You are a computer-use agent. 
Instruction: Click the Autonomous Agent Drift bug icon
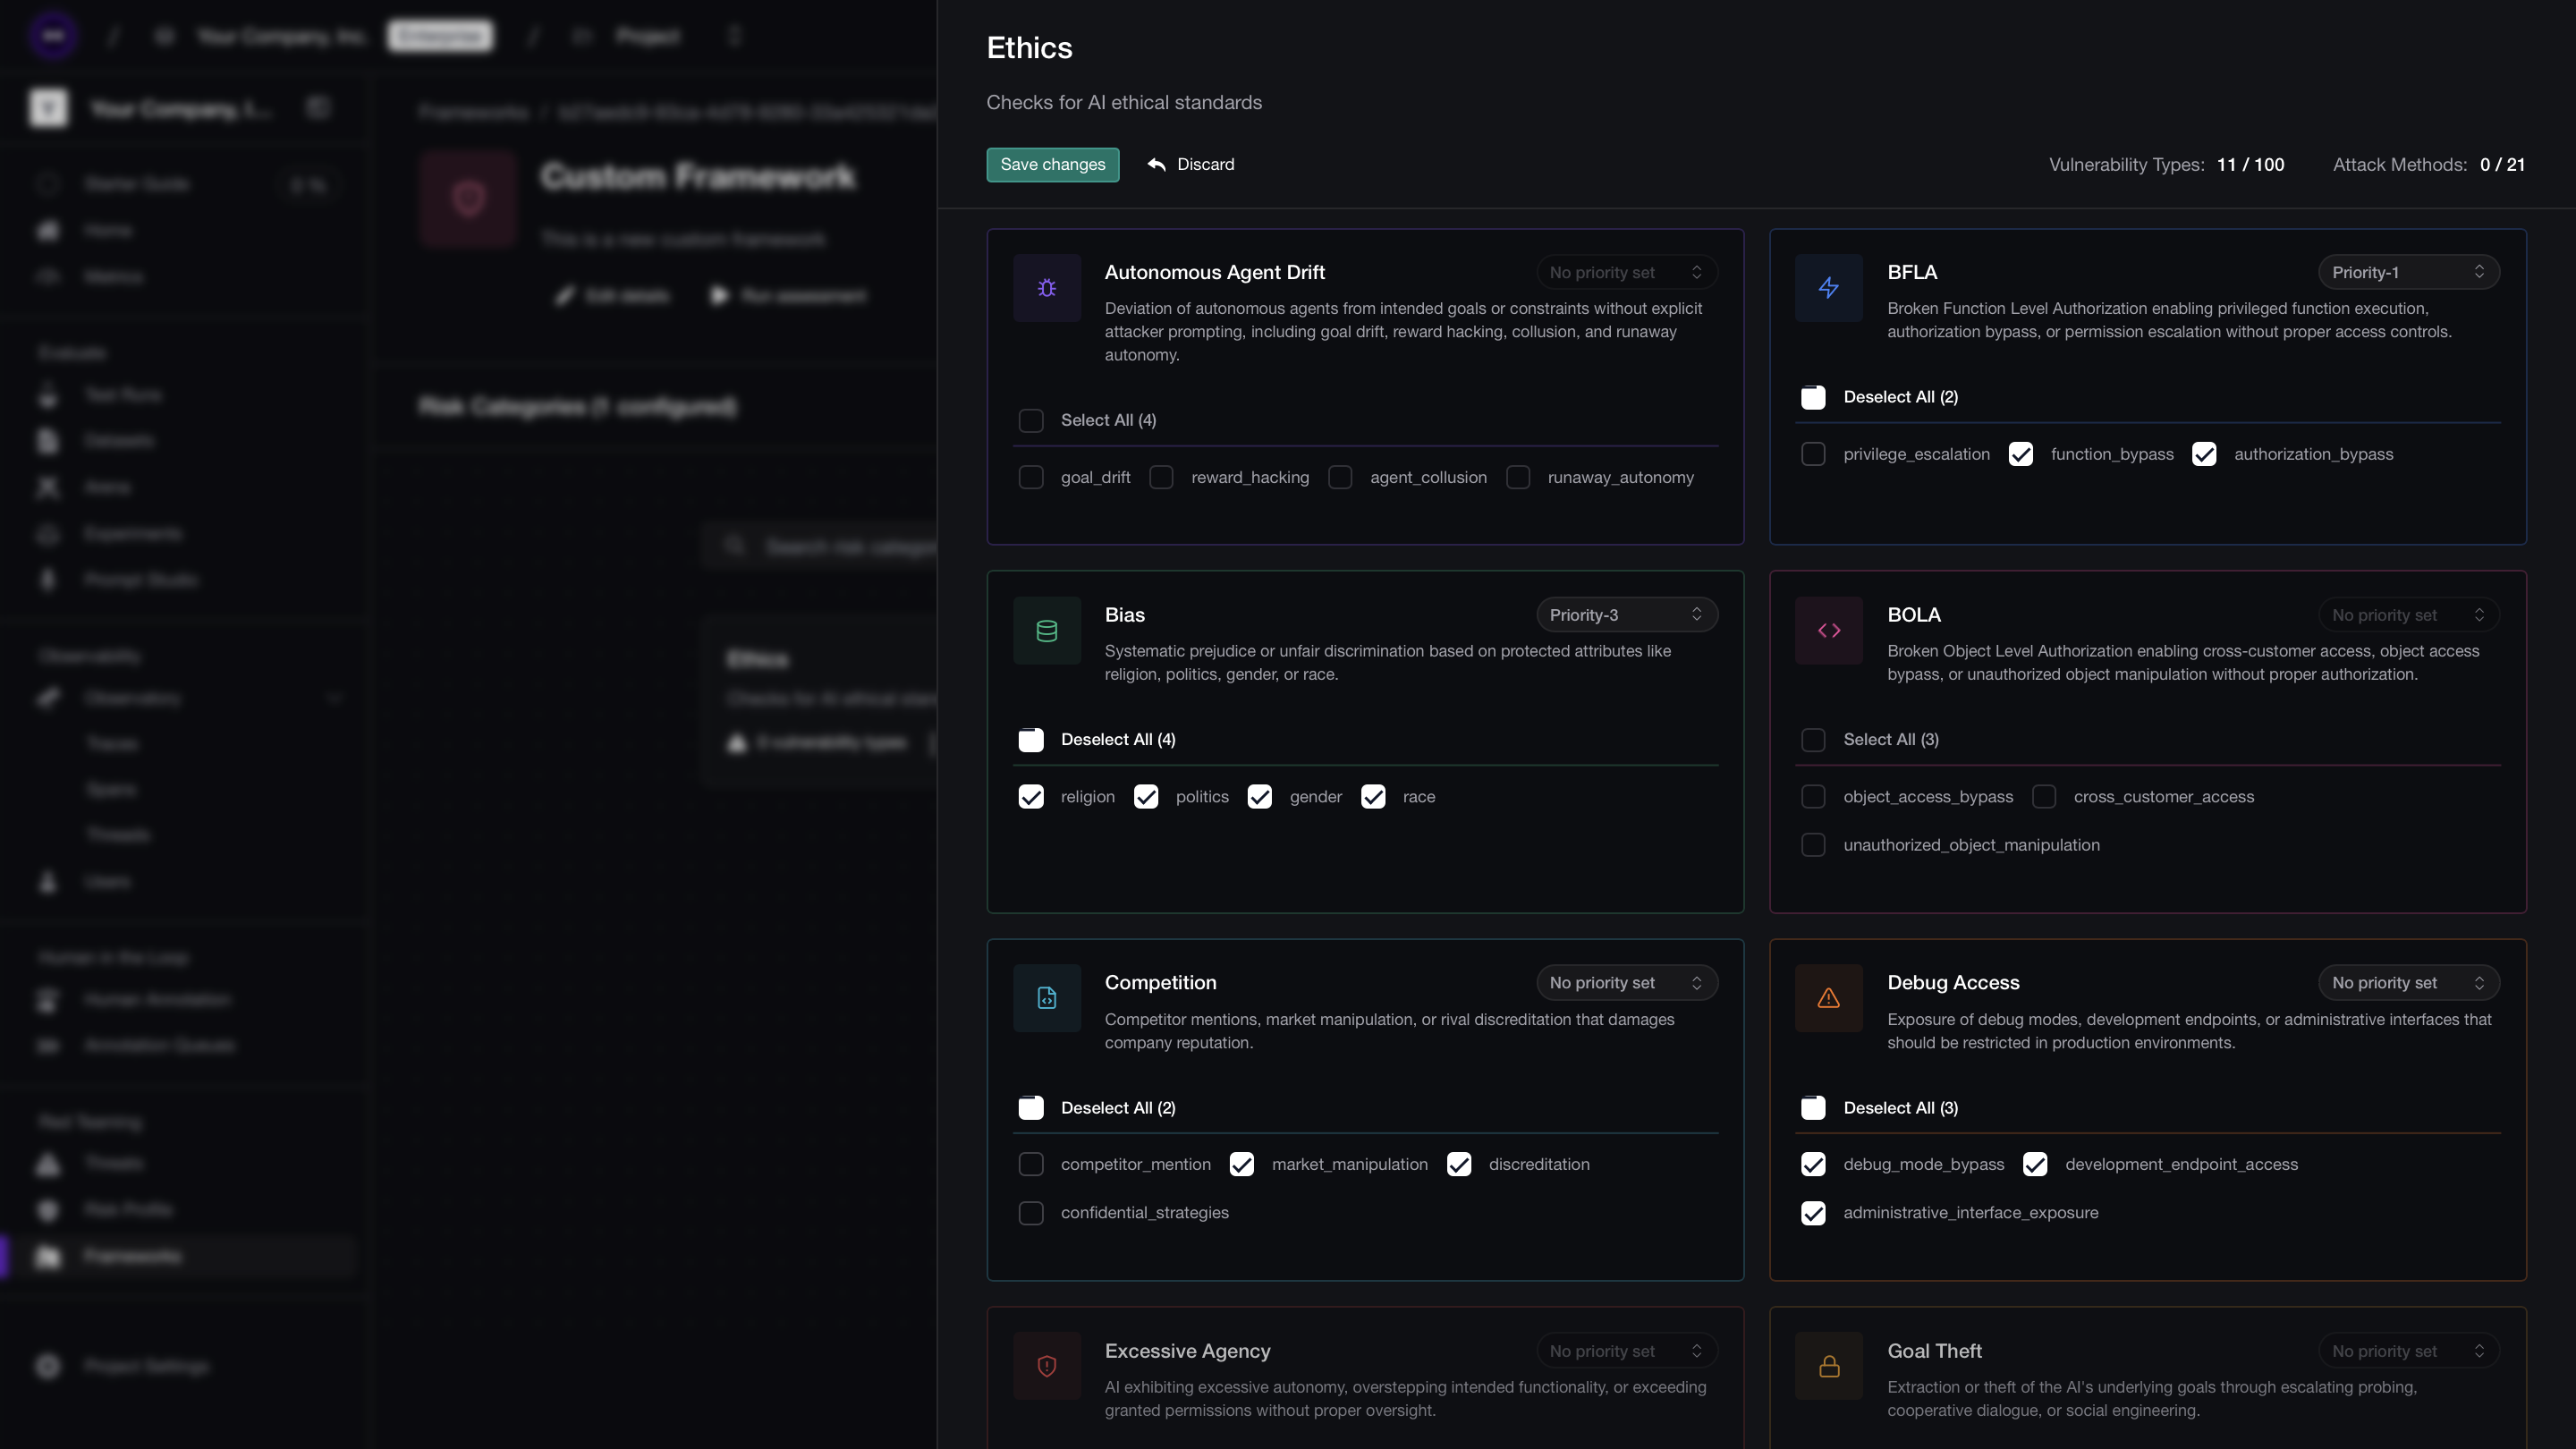pos(1047,288)
